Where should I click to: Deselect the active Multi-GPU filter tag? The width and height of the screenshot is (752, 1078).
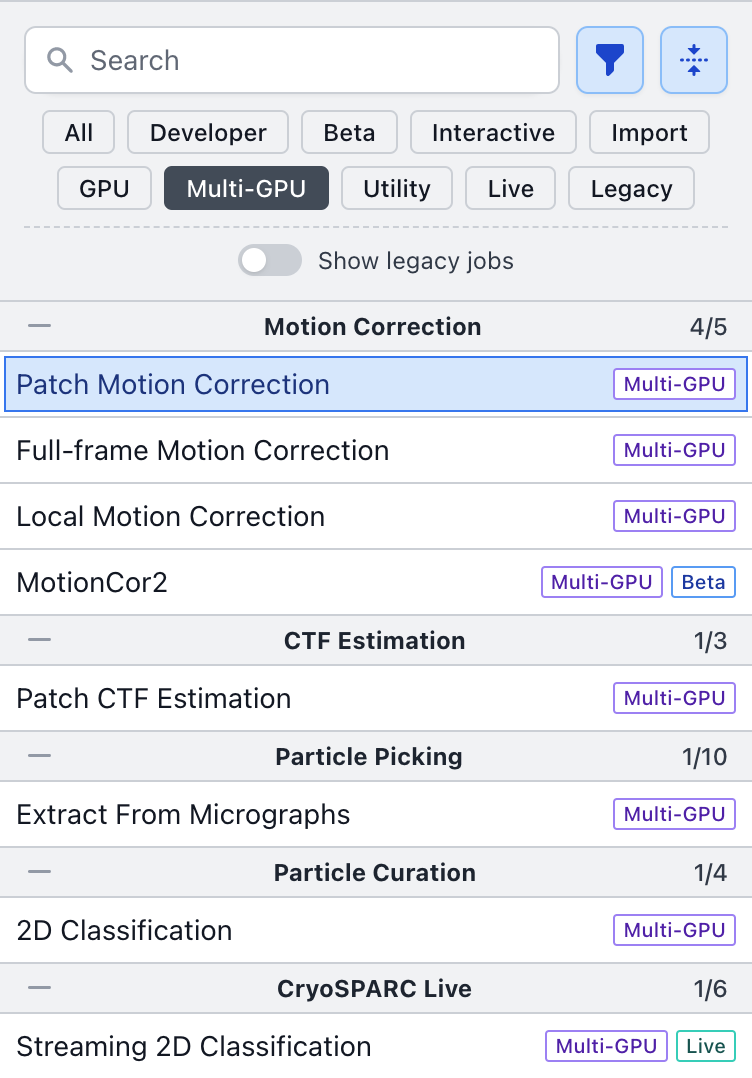pos(246,188)
